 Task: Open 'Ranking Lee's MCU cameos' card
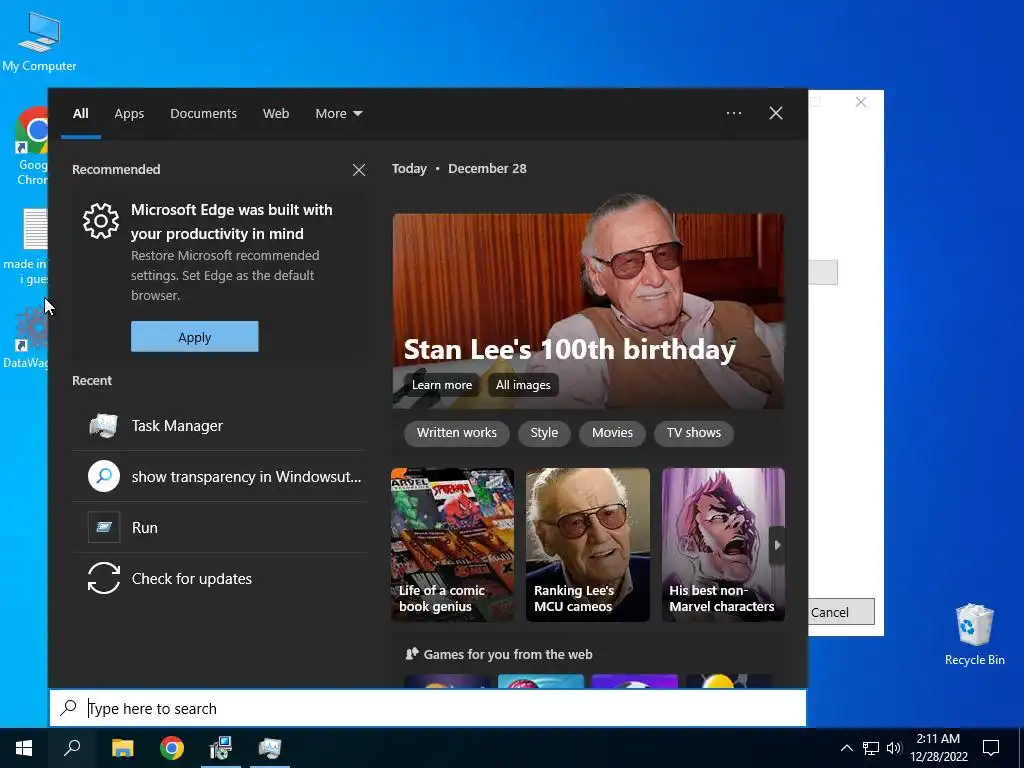(588, 545)
